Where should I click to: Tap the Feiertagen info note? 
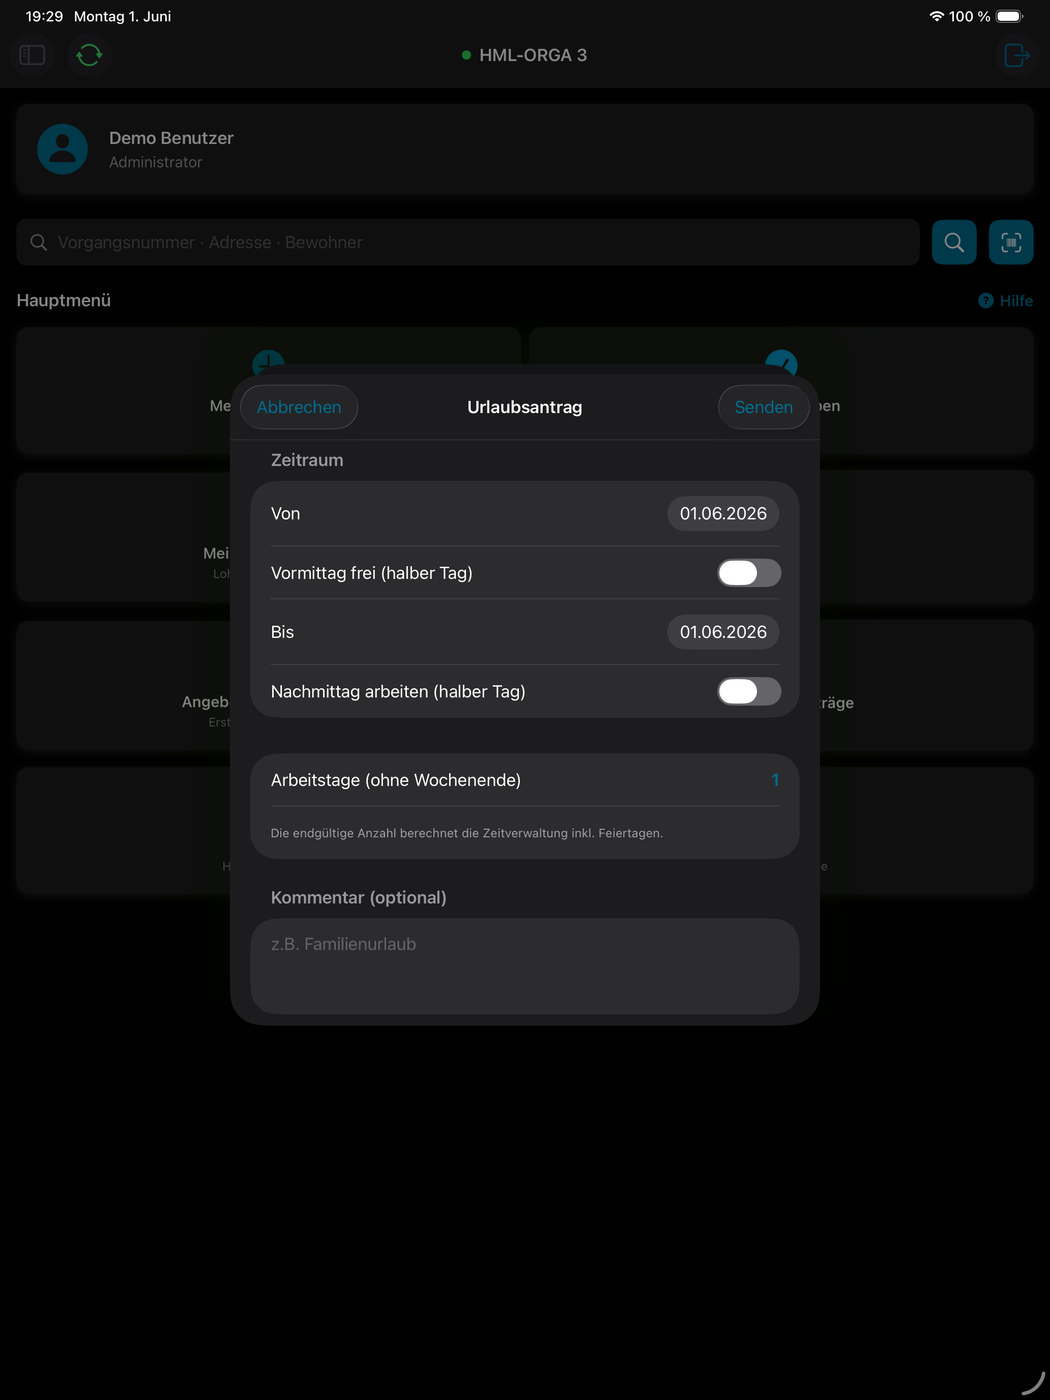pos(467,833)
